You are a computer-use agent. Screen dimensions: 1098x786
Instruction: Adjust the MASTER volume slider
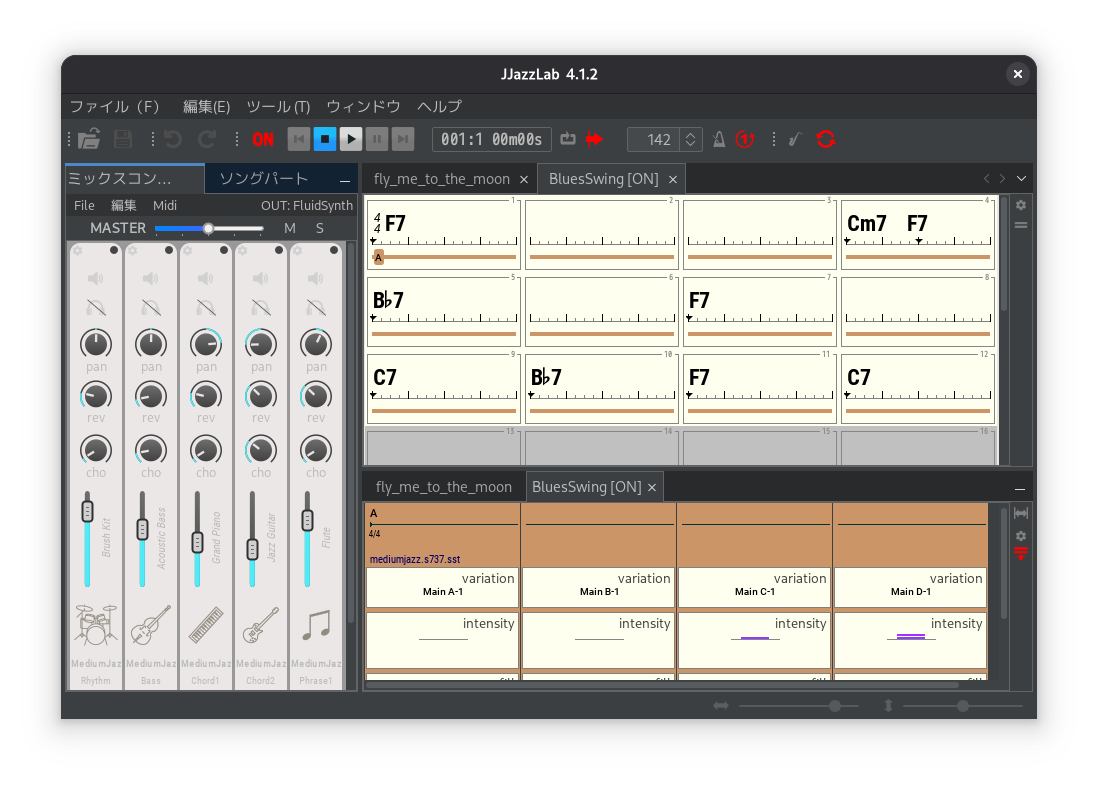(209, 228)
